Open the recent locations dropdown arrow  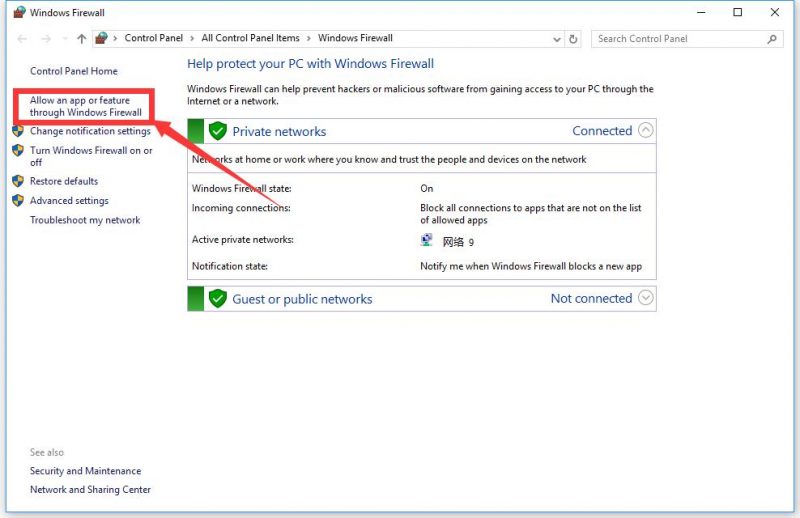[65, 39]
